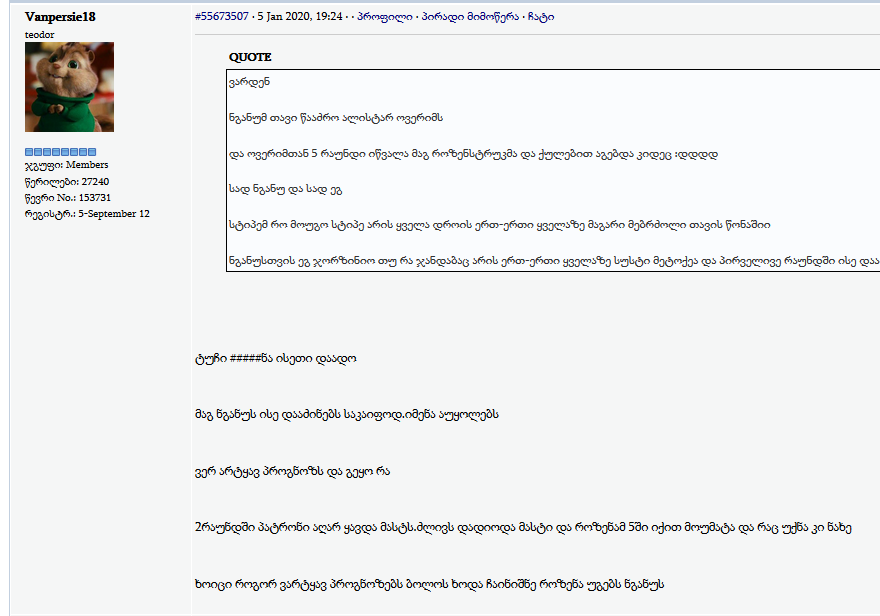Click the sixth rating square icon
This screenshot has height=616, width=880.
coord(73,152)
